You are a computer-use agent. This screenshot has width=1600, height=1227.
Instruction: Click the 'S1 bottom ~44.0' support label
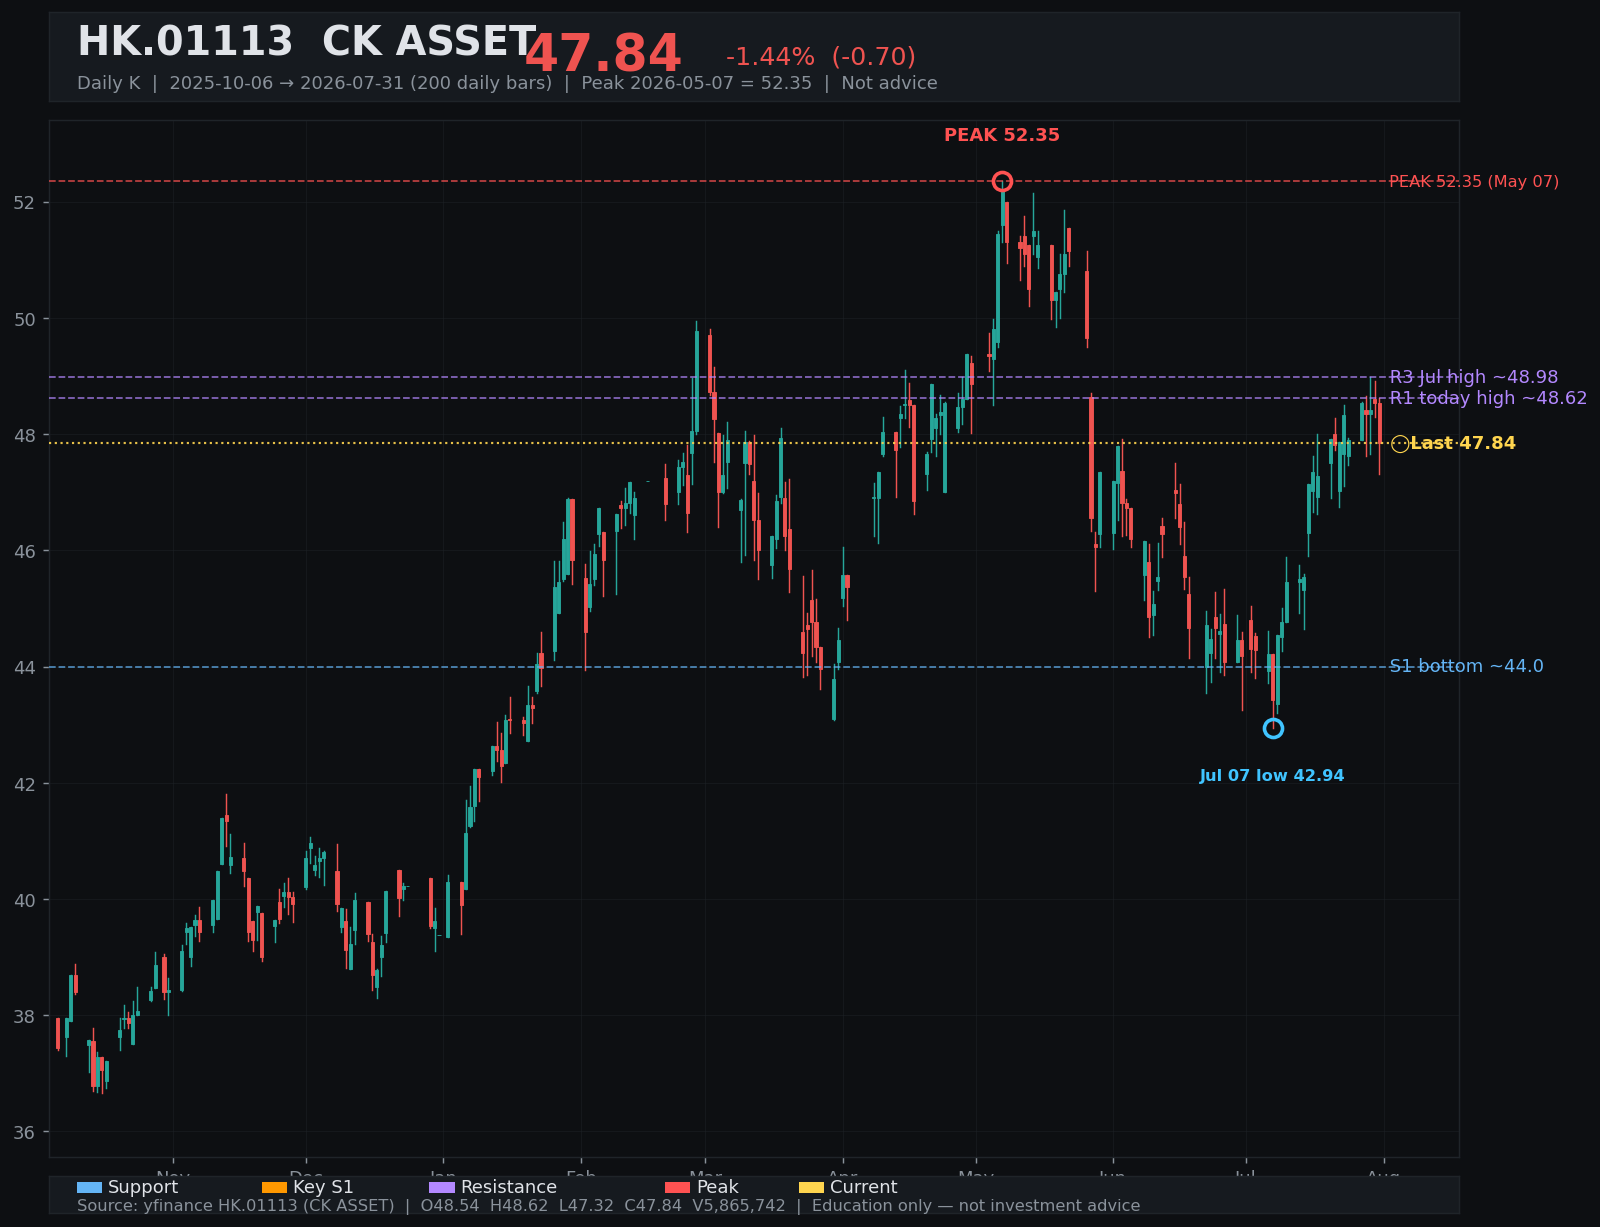(x=1467, y=666)
